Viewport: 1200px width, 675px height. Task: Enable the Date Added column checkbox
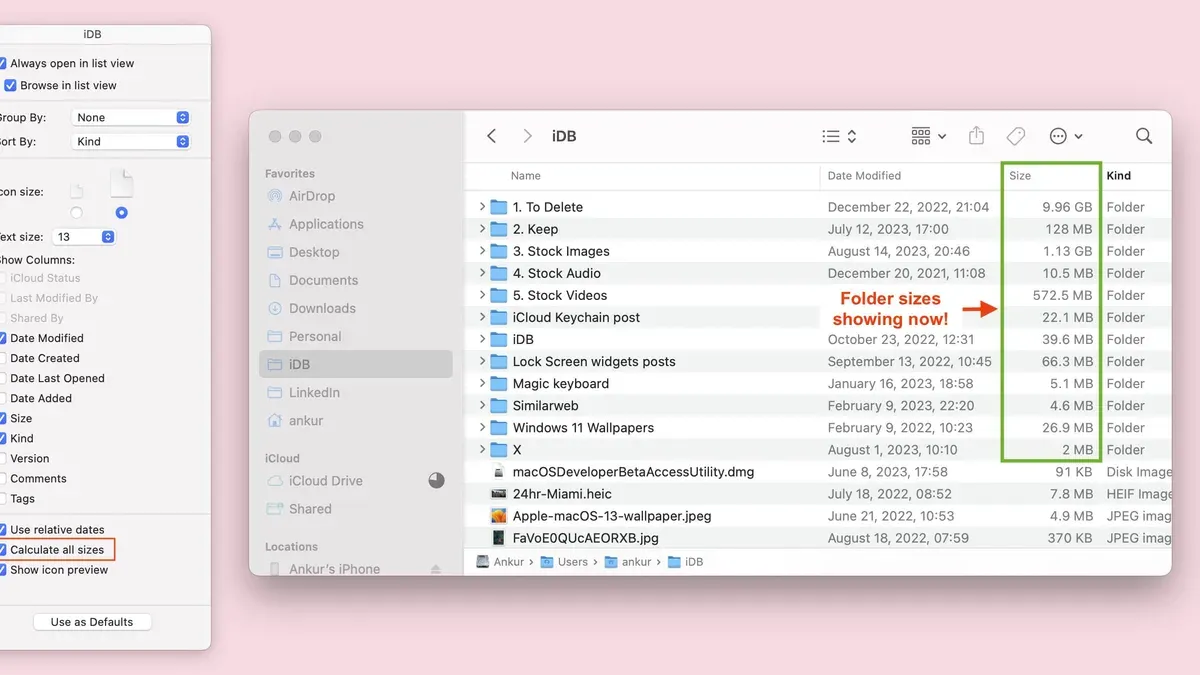[x=3, y=398]
